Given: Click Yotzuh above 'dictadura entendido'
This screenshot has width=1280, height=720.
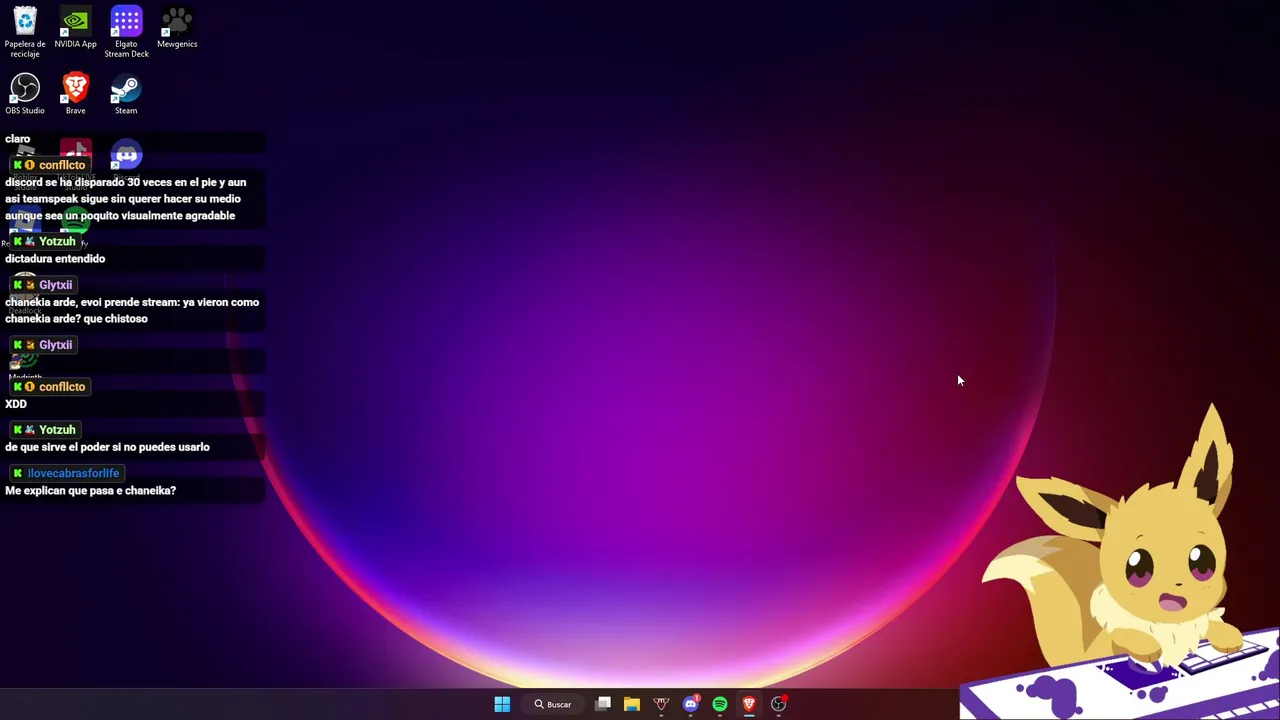Looking at the screenshot, I should (x=57, y=241).
